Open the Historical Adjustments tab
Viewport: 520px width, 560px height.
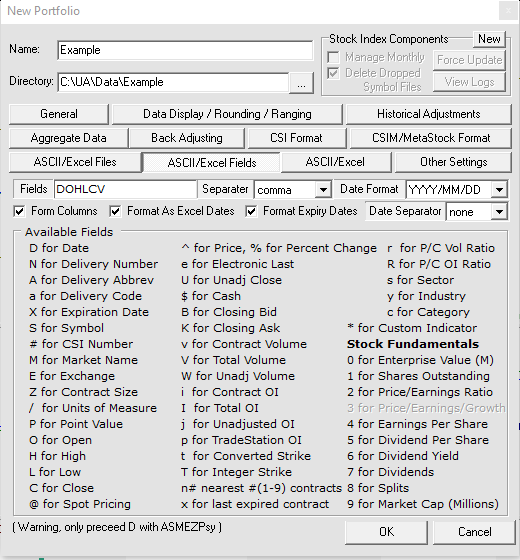coord(429,114)
